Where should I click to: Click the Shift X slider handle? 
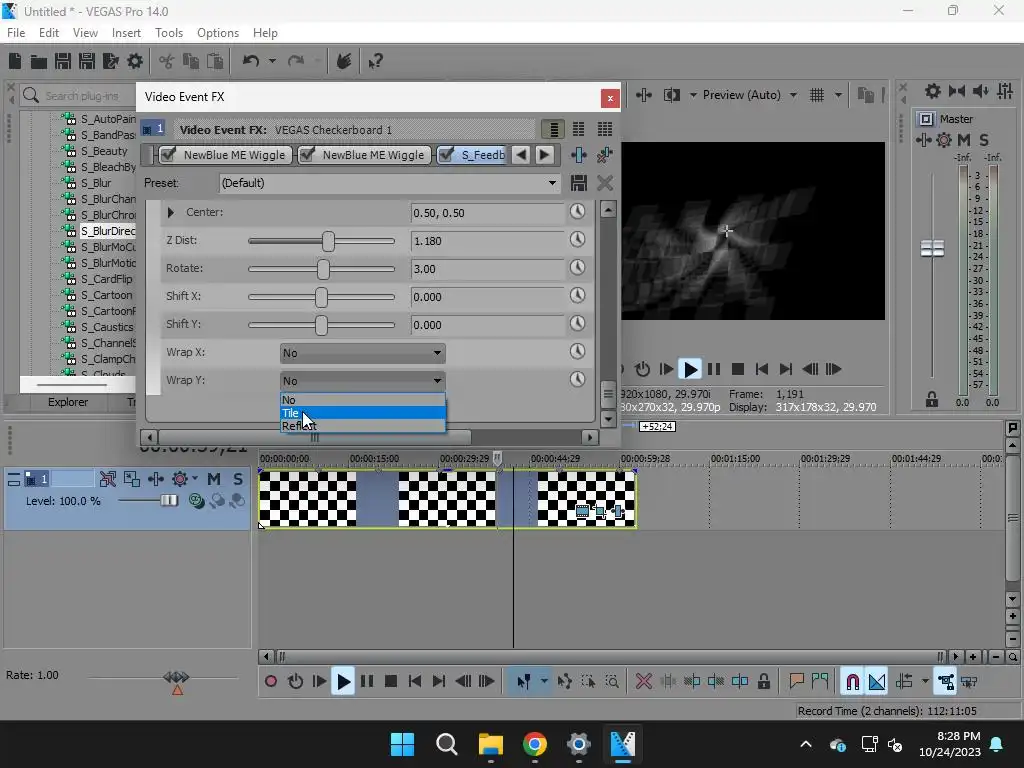[x=321, y=297]
